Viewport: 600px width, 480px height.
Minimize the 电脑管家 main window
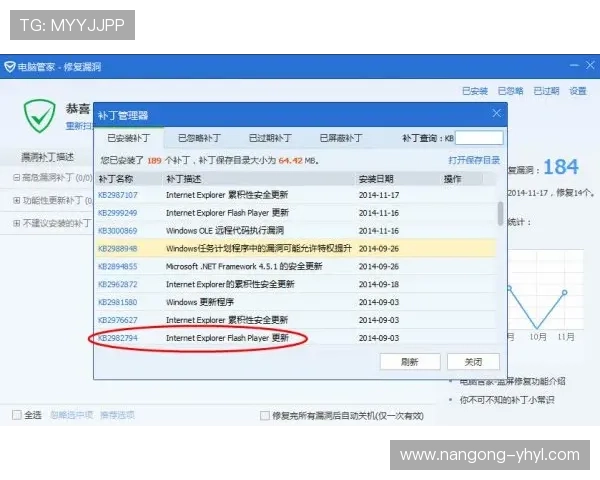574,65
